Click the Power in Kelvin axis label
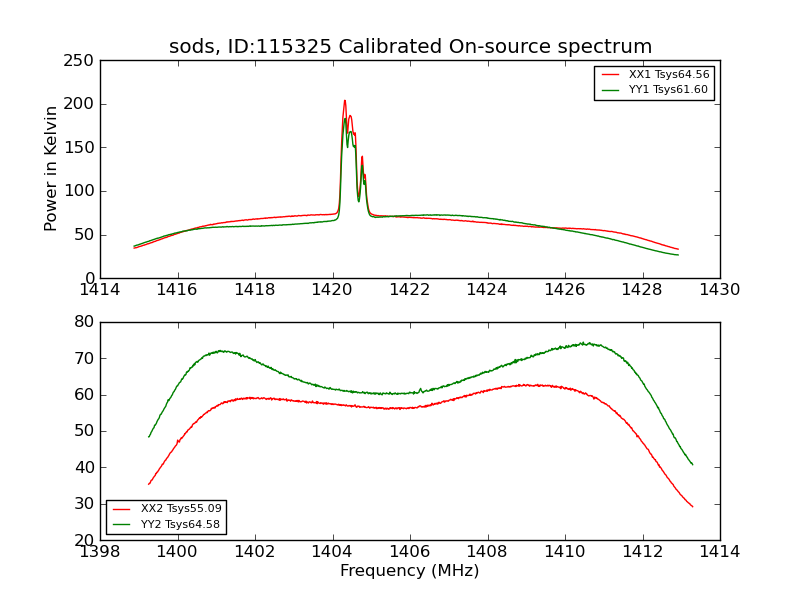Image resolution: width=800 pixels, height=600 pixels. pyautogui.click(x=50, y=169)
